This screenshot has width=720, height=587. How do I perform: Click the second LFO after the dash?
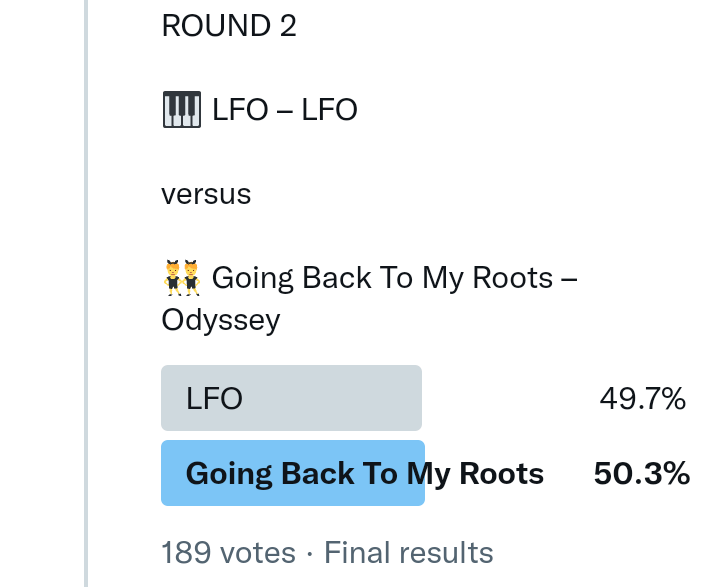(x=330, y=110)
